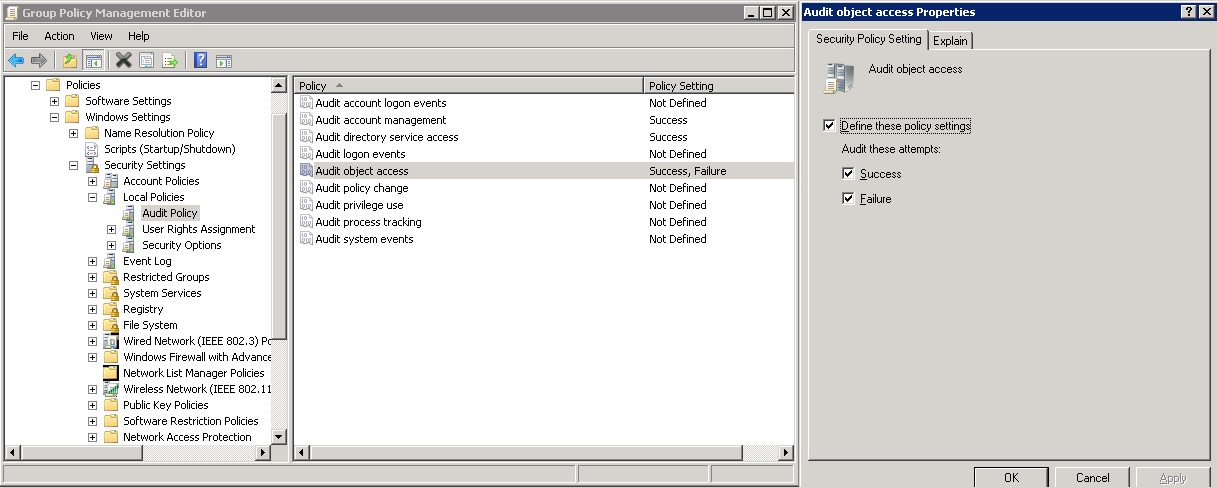Collapse the Security Settings node
Screen dimensions: 1218x488
74,165
